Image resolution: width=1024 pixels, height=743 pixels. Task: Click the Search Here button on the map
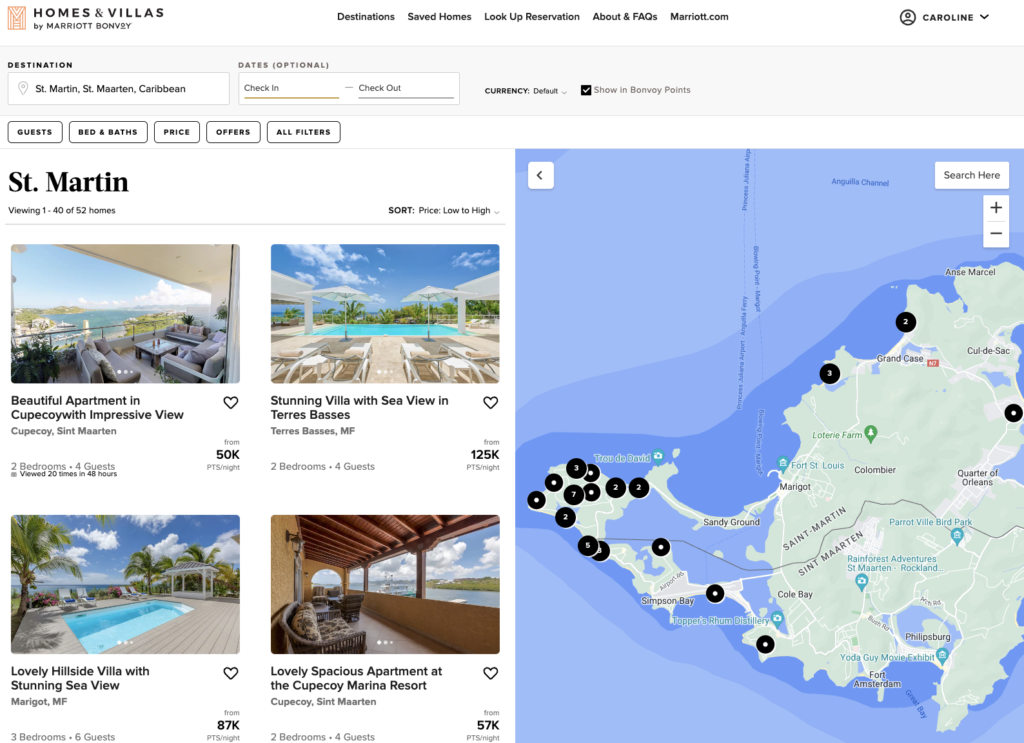coord(971,175)
